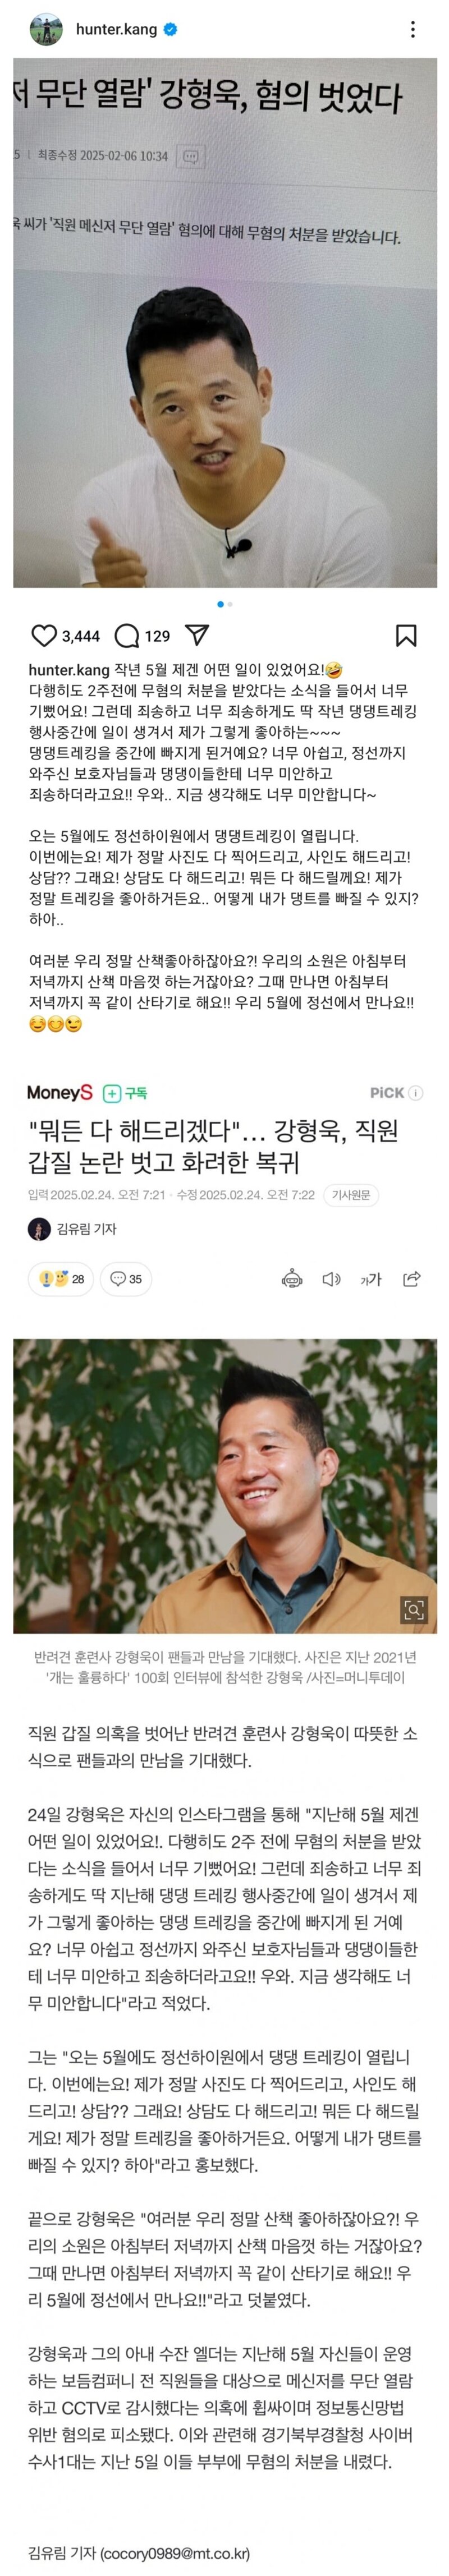Tap MoneyS press logo

click(x=60, y=1093)
